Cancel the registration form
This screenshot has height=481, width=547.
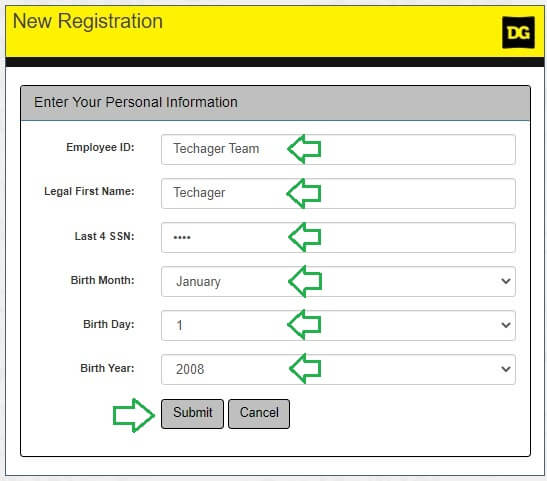pos(259,414)
